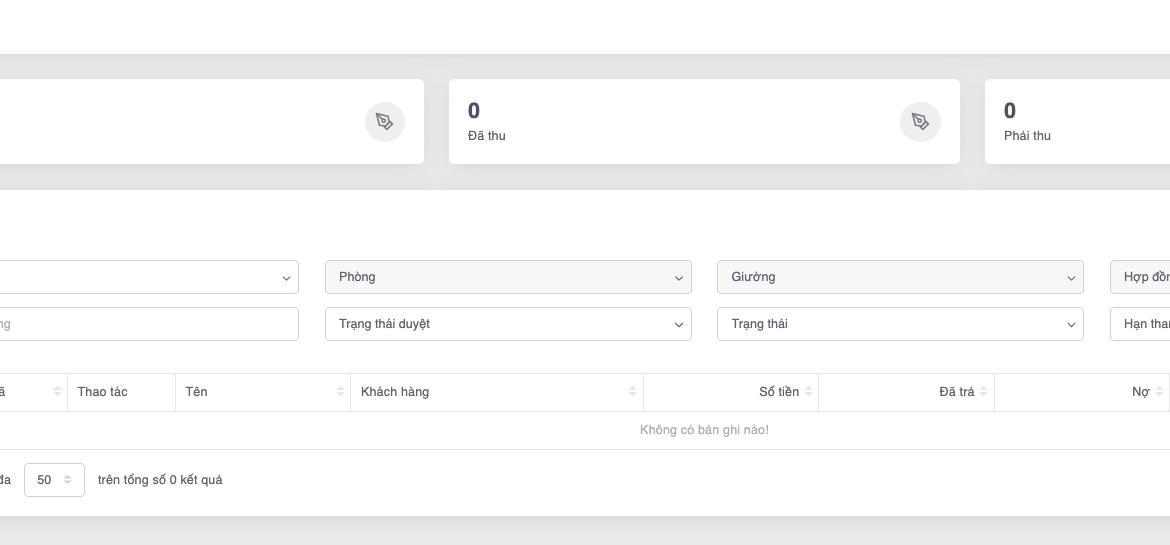Expand the Giường dropdown
This screenshot has width=1170, height=545.
pyautogui.click(x=900, y=277)
